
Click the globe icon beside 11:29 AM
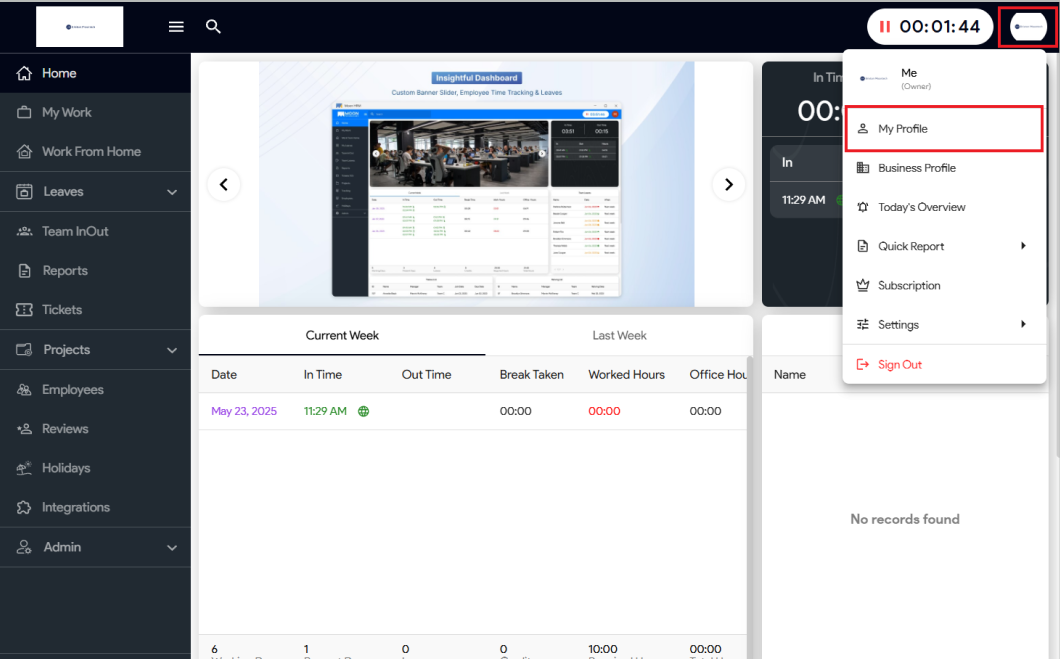(363, 411)
